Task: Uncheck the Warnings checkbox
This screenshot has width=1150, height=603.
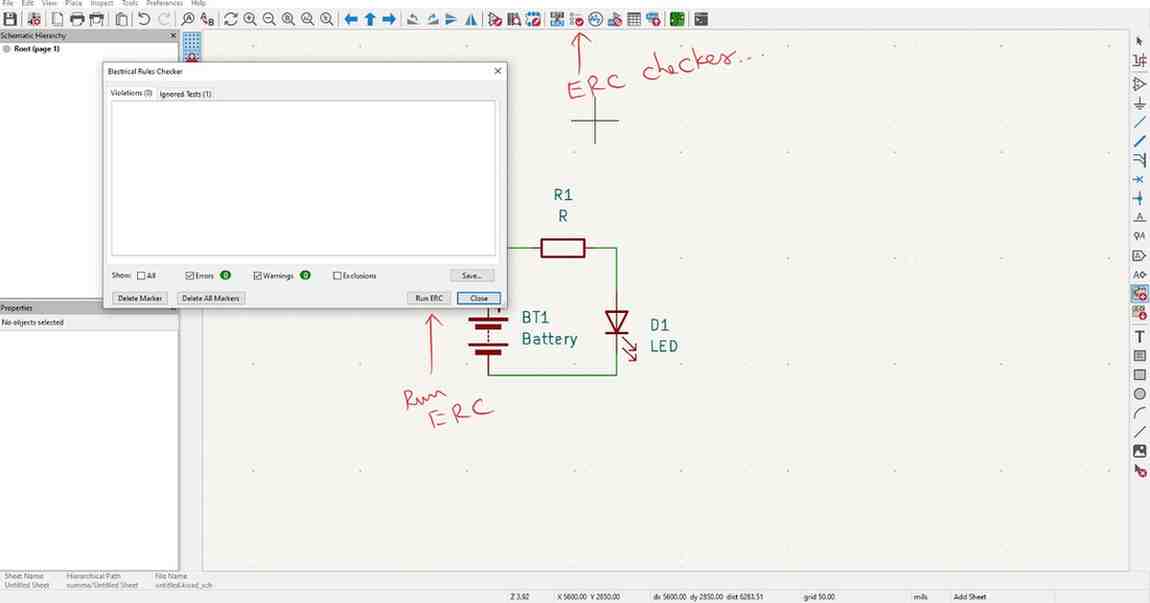Action: 257,276
